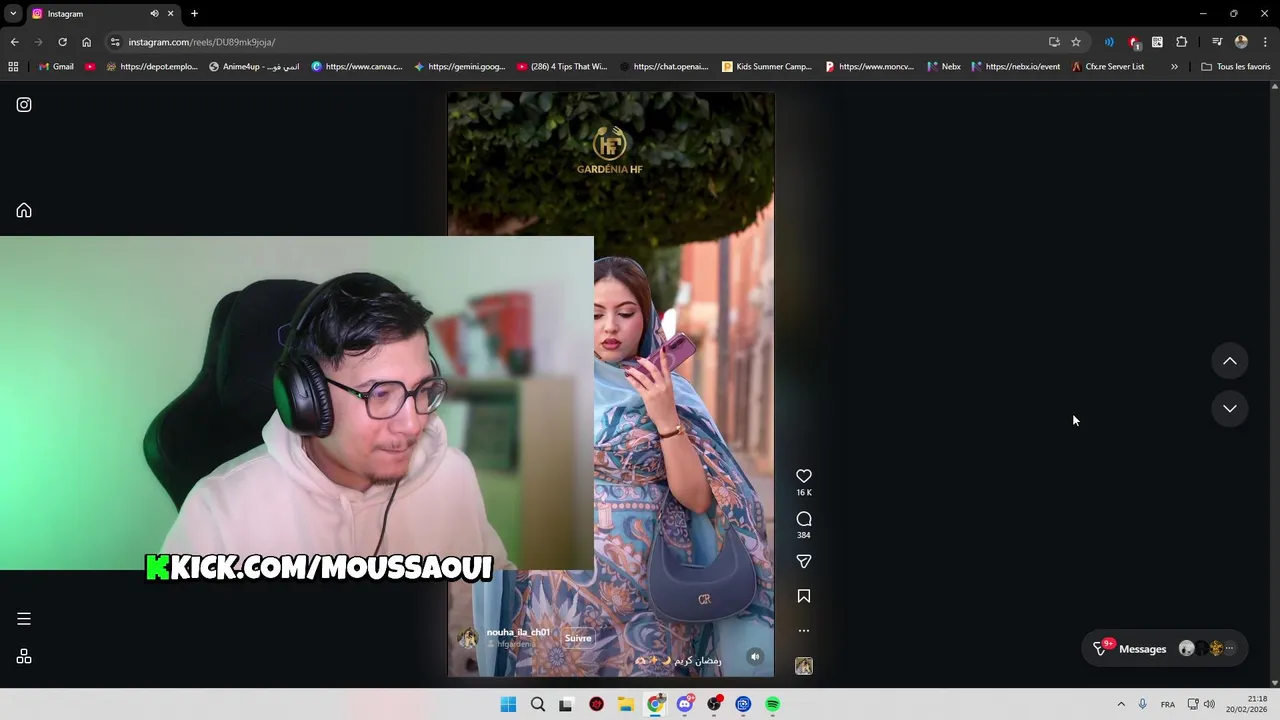
Task: Open the nebx.io/event bookmark
Action: point(1015,67)
